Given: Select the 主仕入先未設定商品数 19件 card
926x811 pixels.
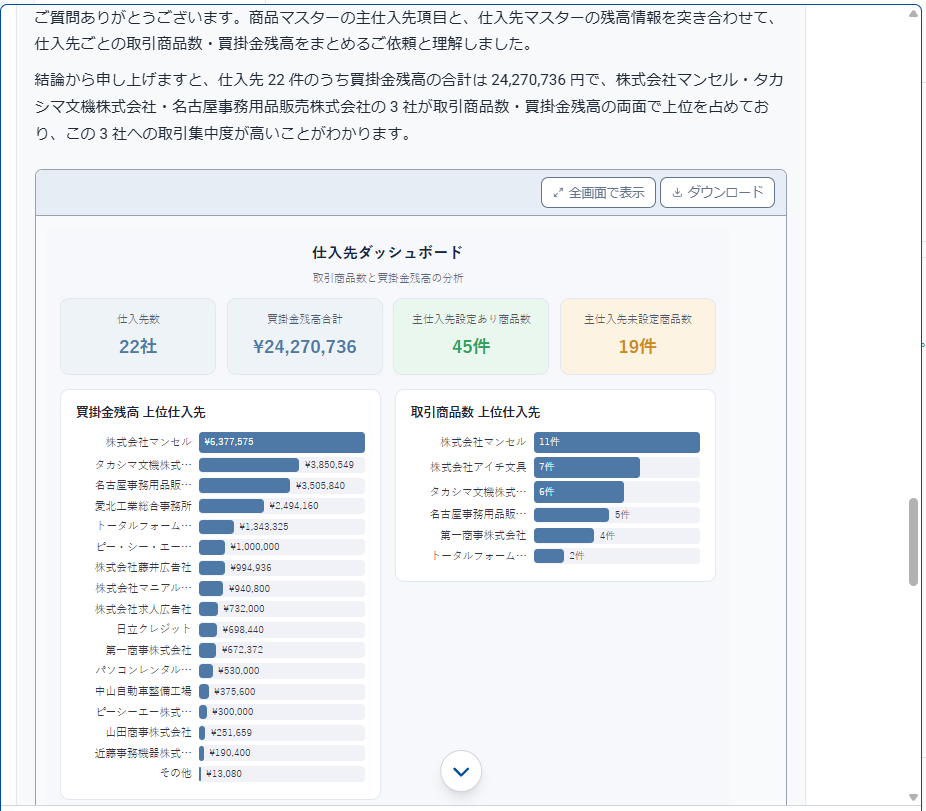Looking at the screenshot, I should [x=638, y=336].
